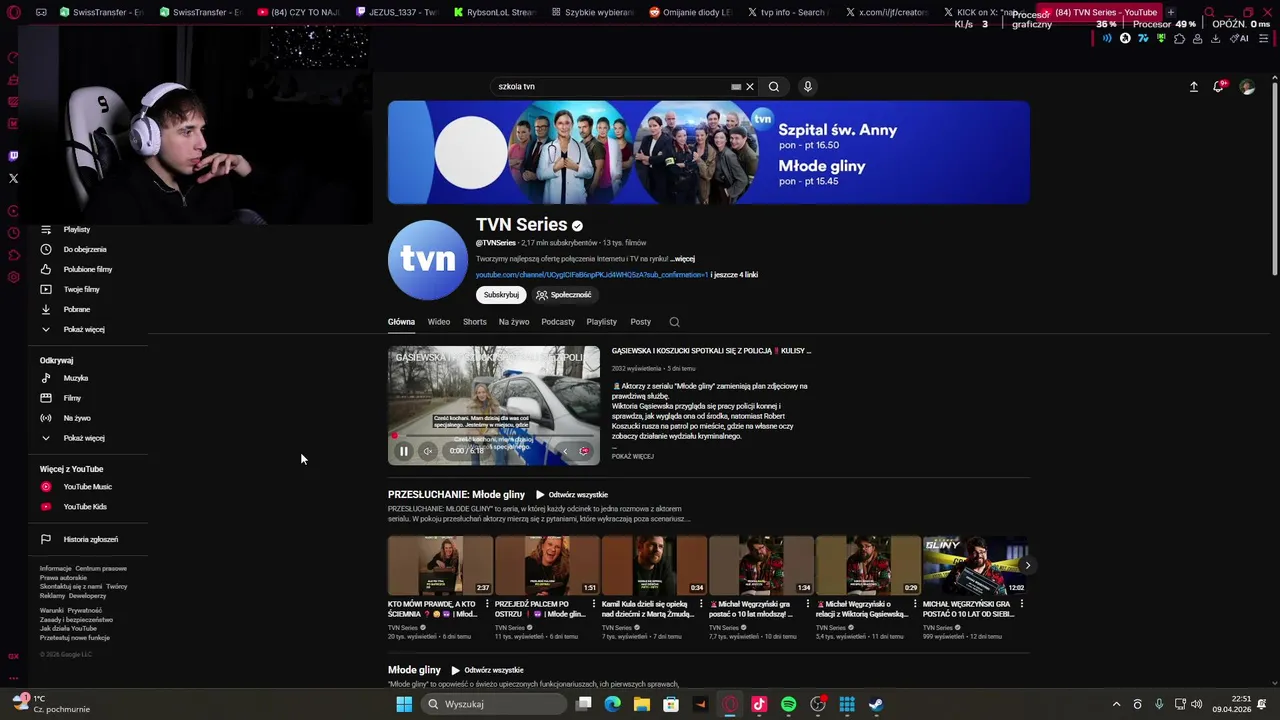Open the Steam taskbar icon
The height and width of the screenshot is (720, 1280).
coord(875,704)
